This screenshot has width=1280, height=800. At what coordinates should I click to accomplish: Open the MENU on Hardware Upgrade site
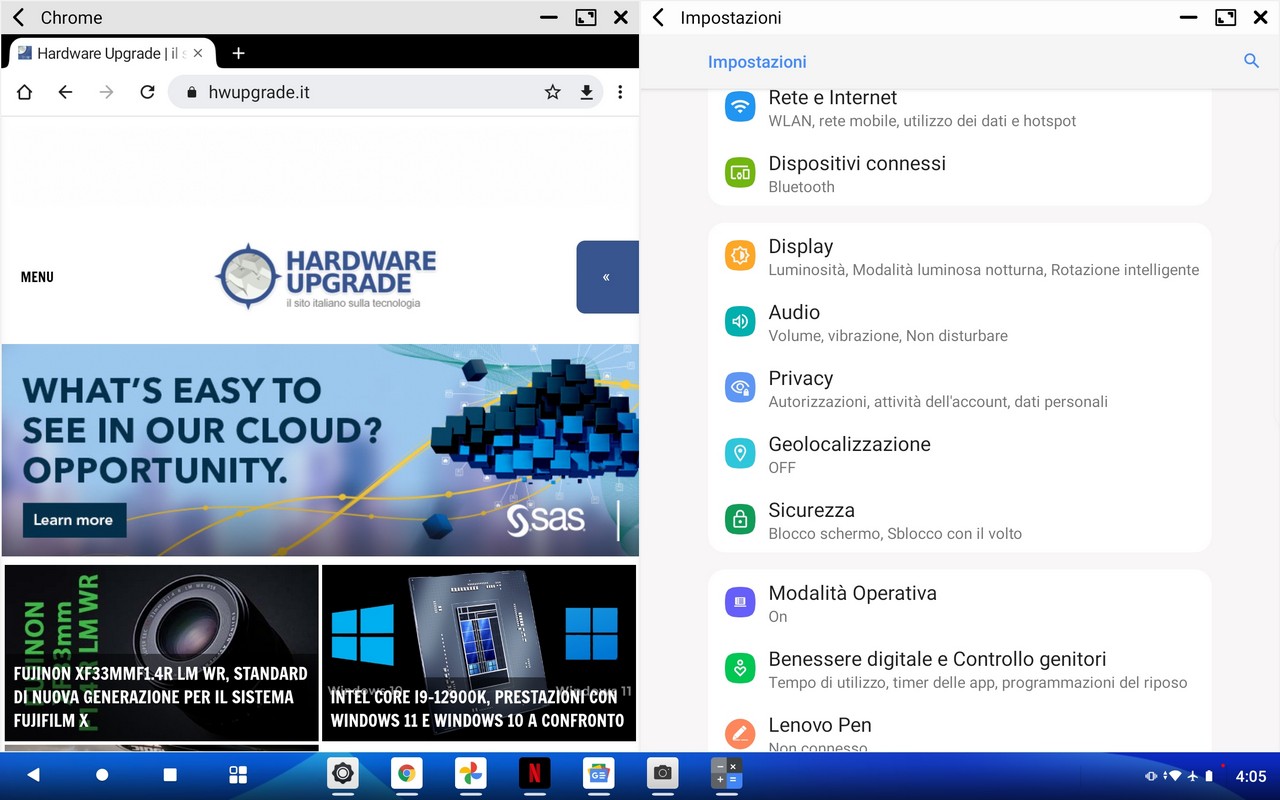pos(37,277)
